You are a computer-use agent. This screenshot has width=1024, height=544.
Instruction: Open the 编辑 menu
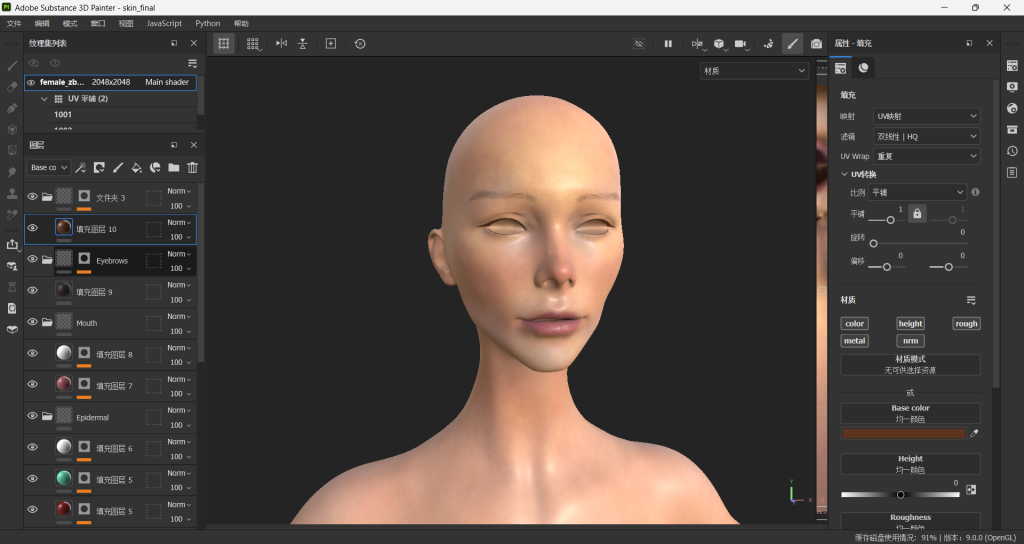(42, 24)
